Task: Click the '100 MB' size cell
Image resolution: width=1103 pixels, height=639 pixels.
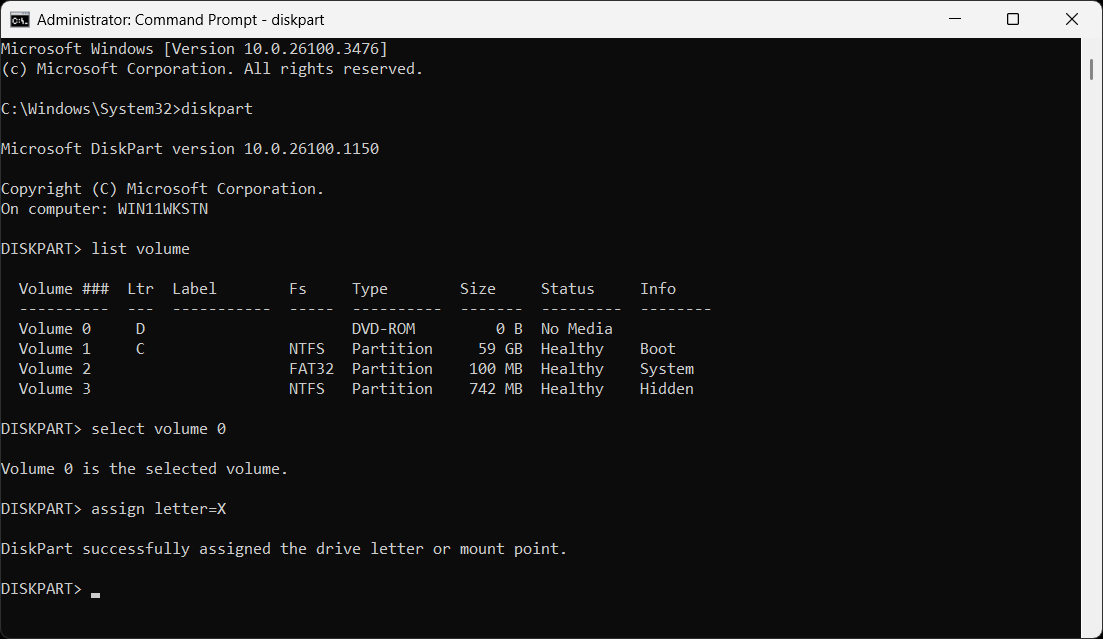Action: click(496, 369)
